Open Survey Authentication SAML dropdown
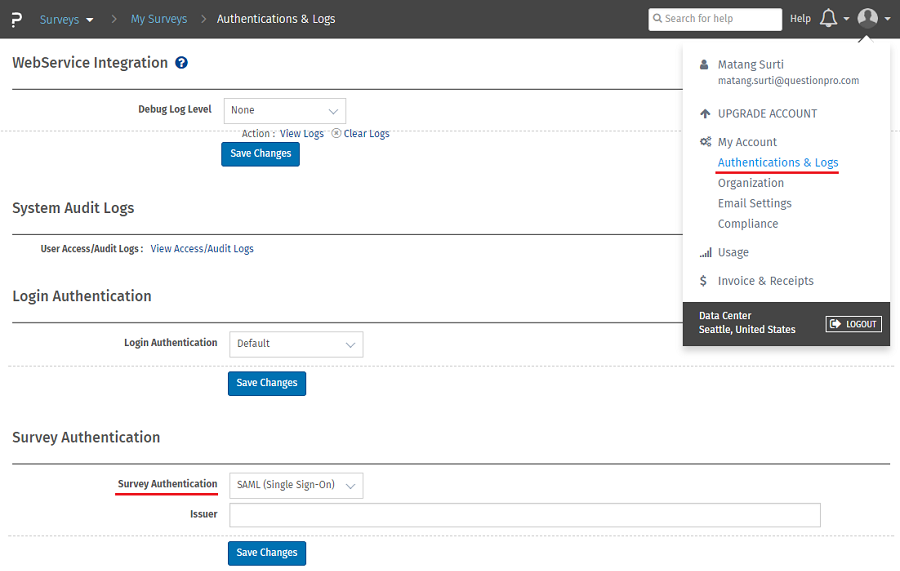Screen dimensions: 900x571 tap(296, 485)
